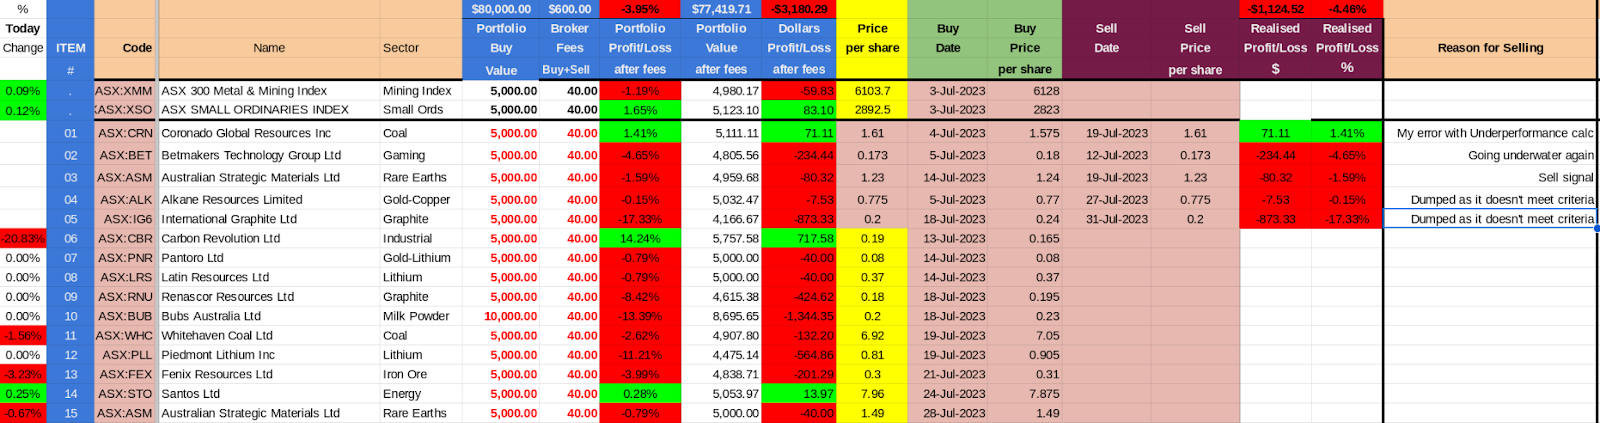1600x423 pixels.
Task: Select the 10,000.00 buy value for Bubs
Action: point(501,316)
